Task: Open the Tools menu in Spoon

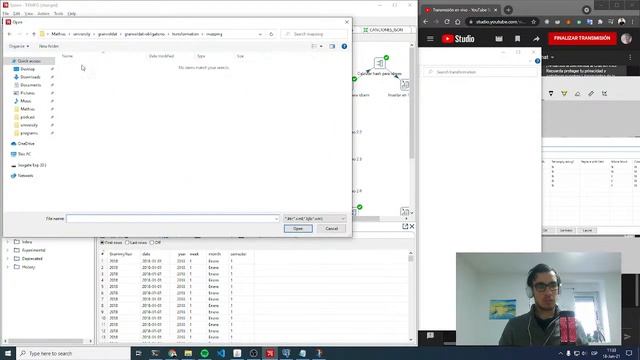Action: click(x=58, y=13)
